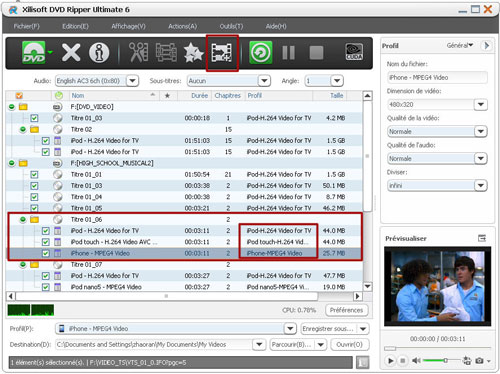Click the green status column header icon

[59, 96]
